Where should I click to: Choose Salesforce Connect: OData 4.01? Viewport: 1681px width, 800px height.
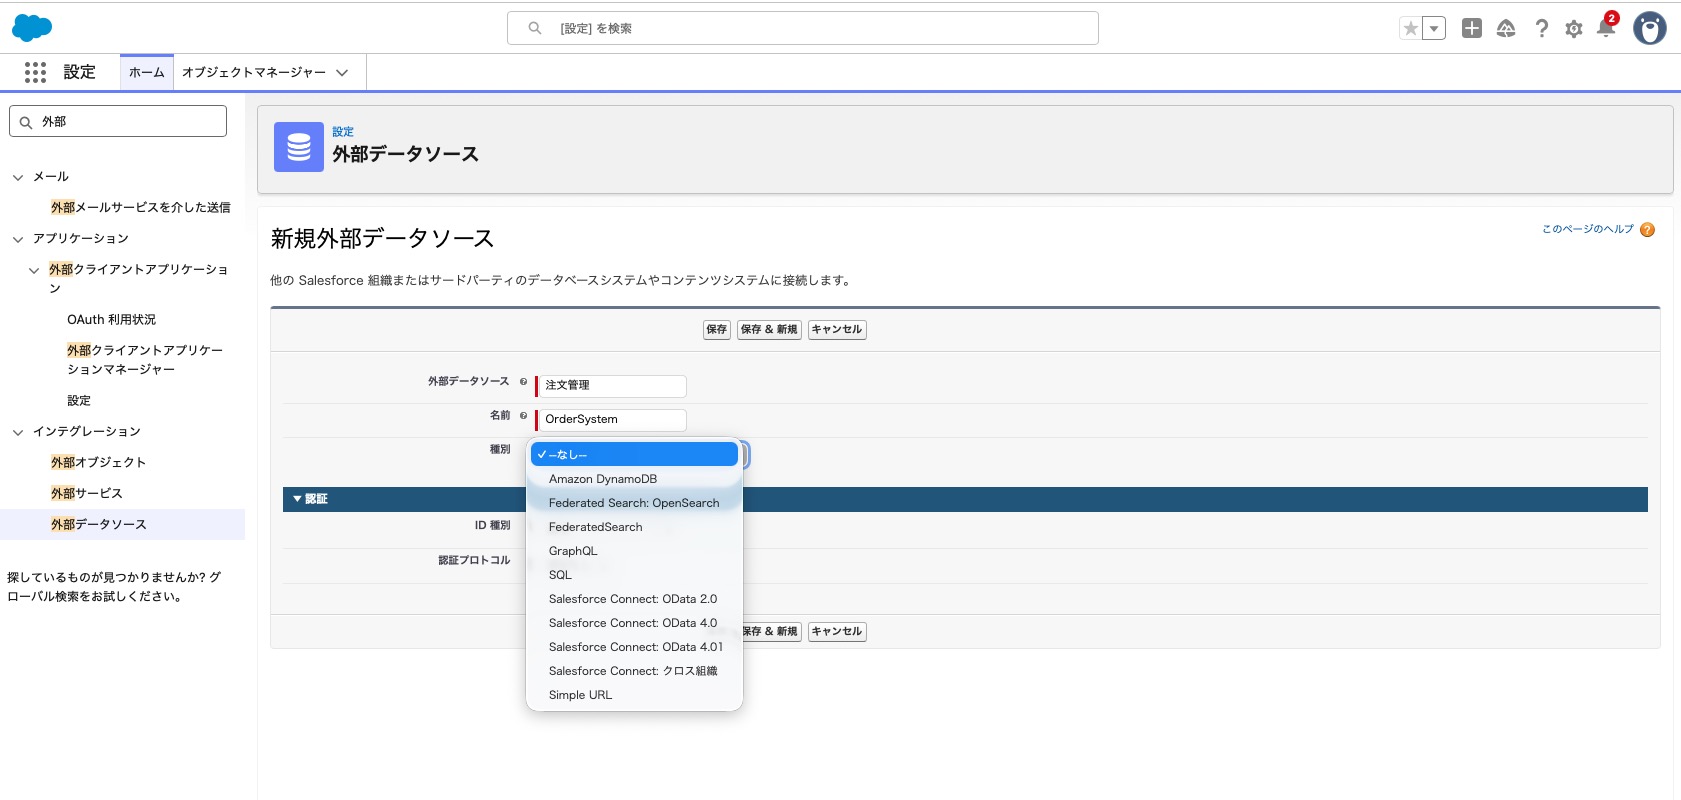click(x=634, y=647)
